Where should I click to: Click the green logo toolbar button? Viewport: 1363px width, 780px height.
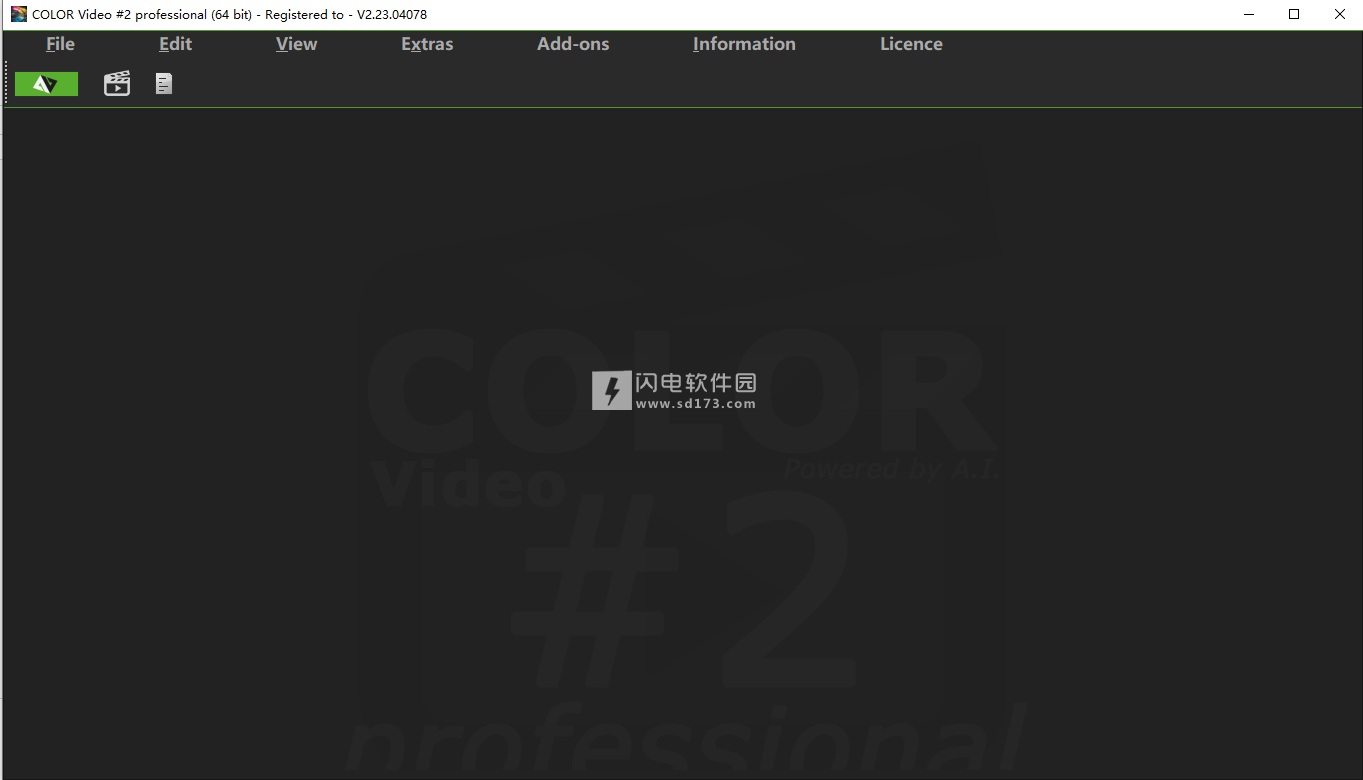coord(46,84)
